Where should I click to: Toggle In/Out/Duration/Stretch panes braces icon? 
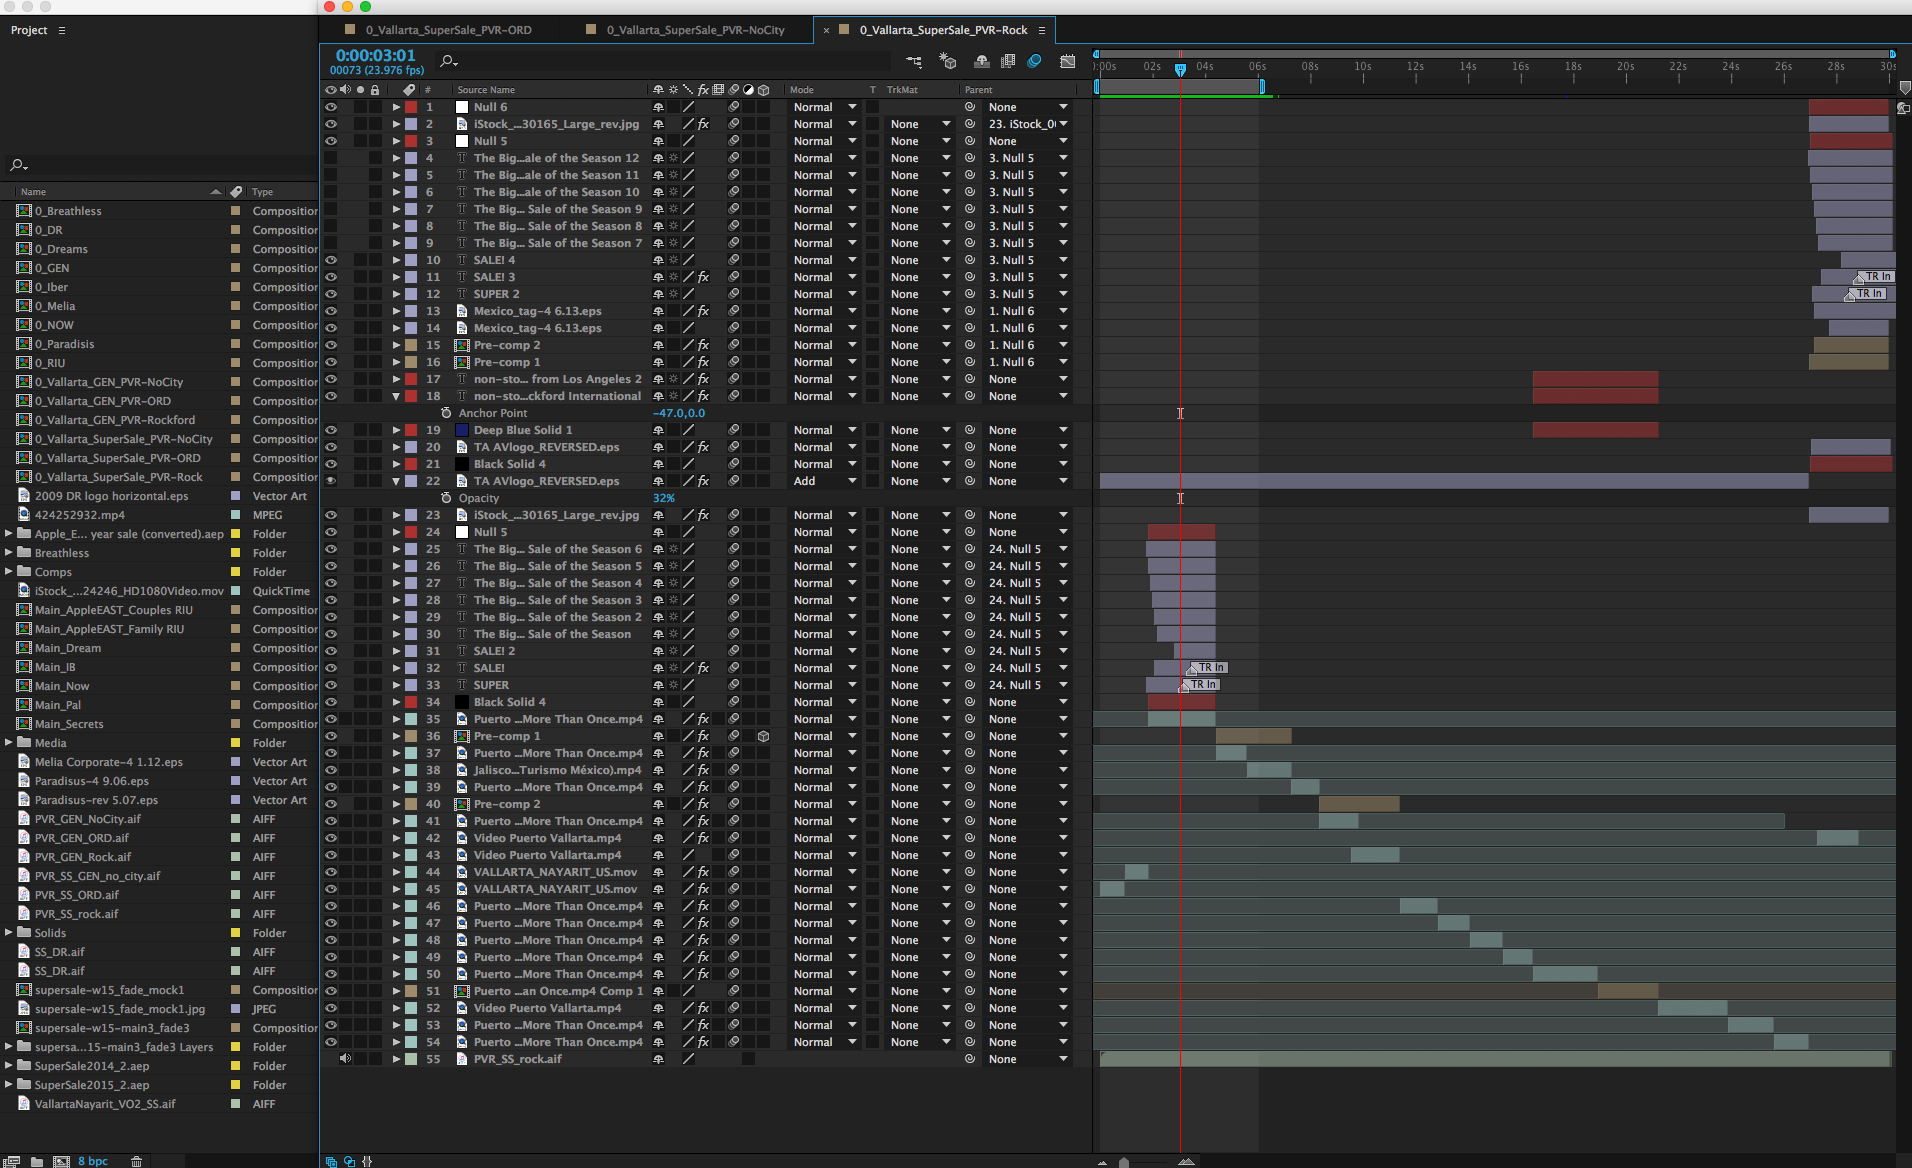367,1161
